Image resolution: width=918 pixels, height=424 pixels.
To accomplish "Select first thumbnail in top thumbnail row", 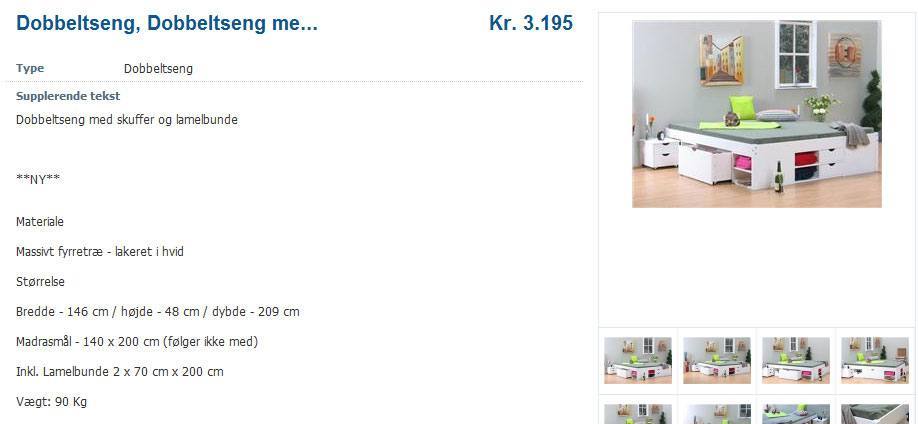I will point(638,360).
